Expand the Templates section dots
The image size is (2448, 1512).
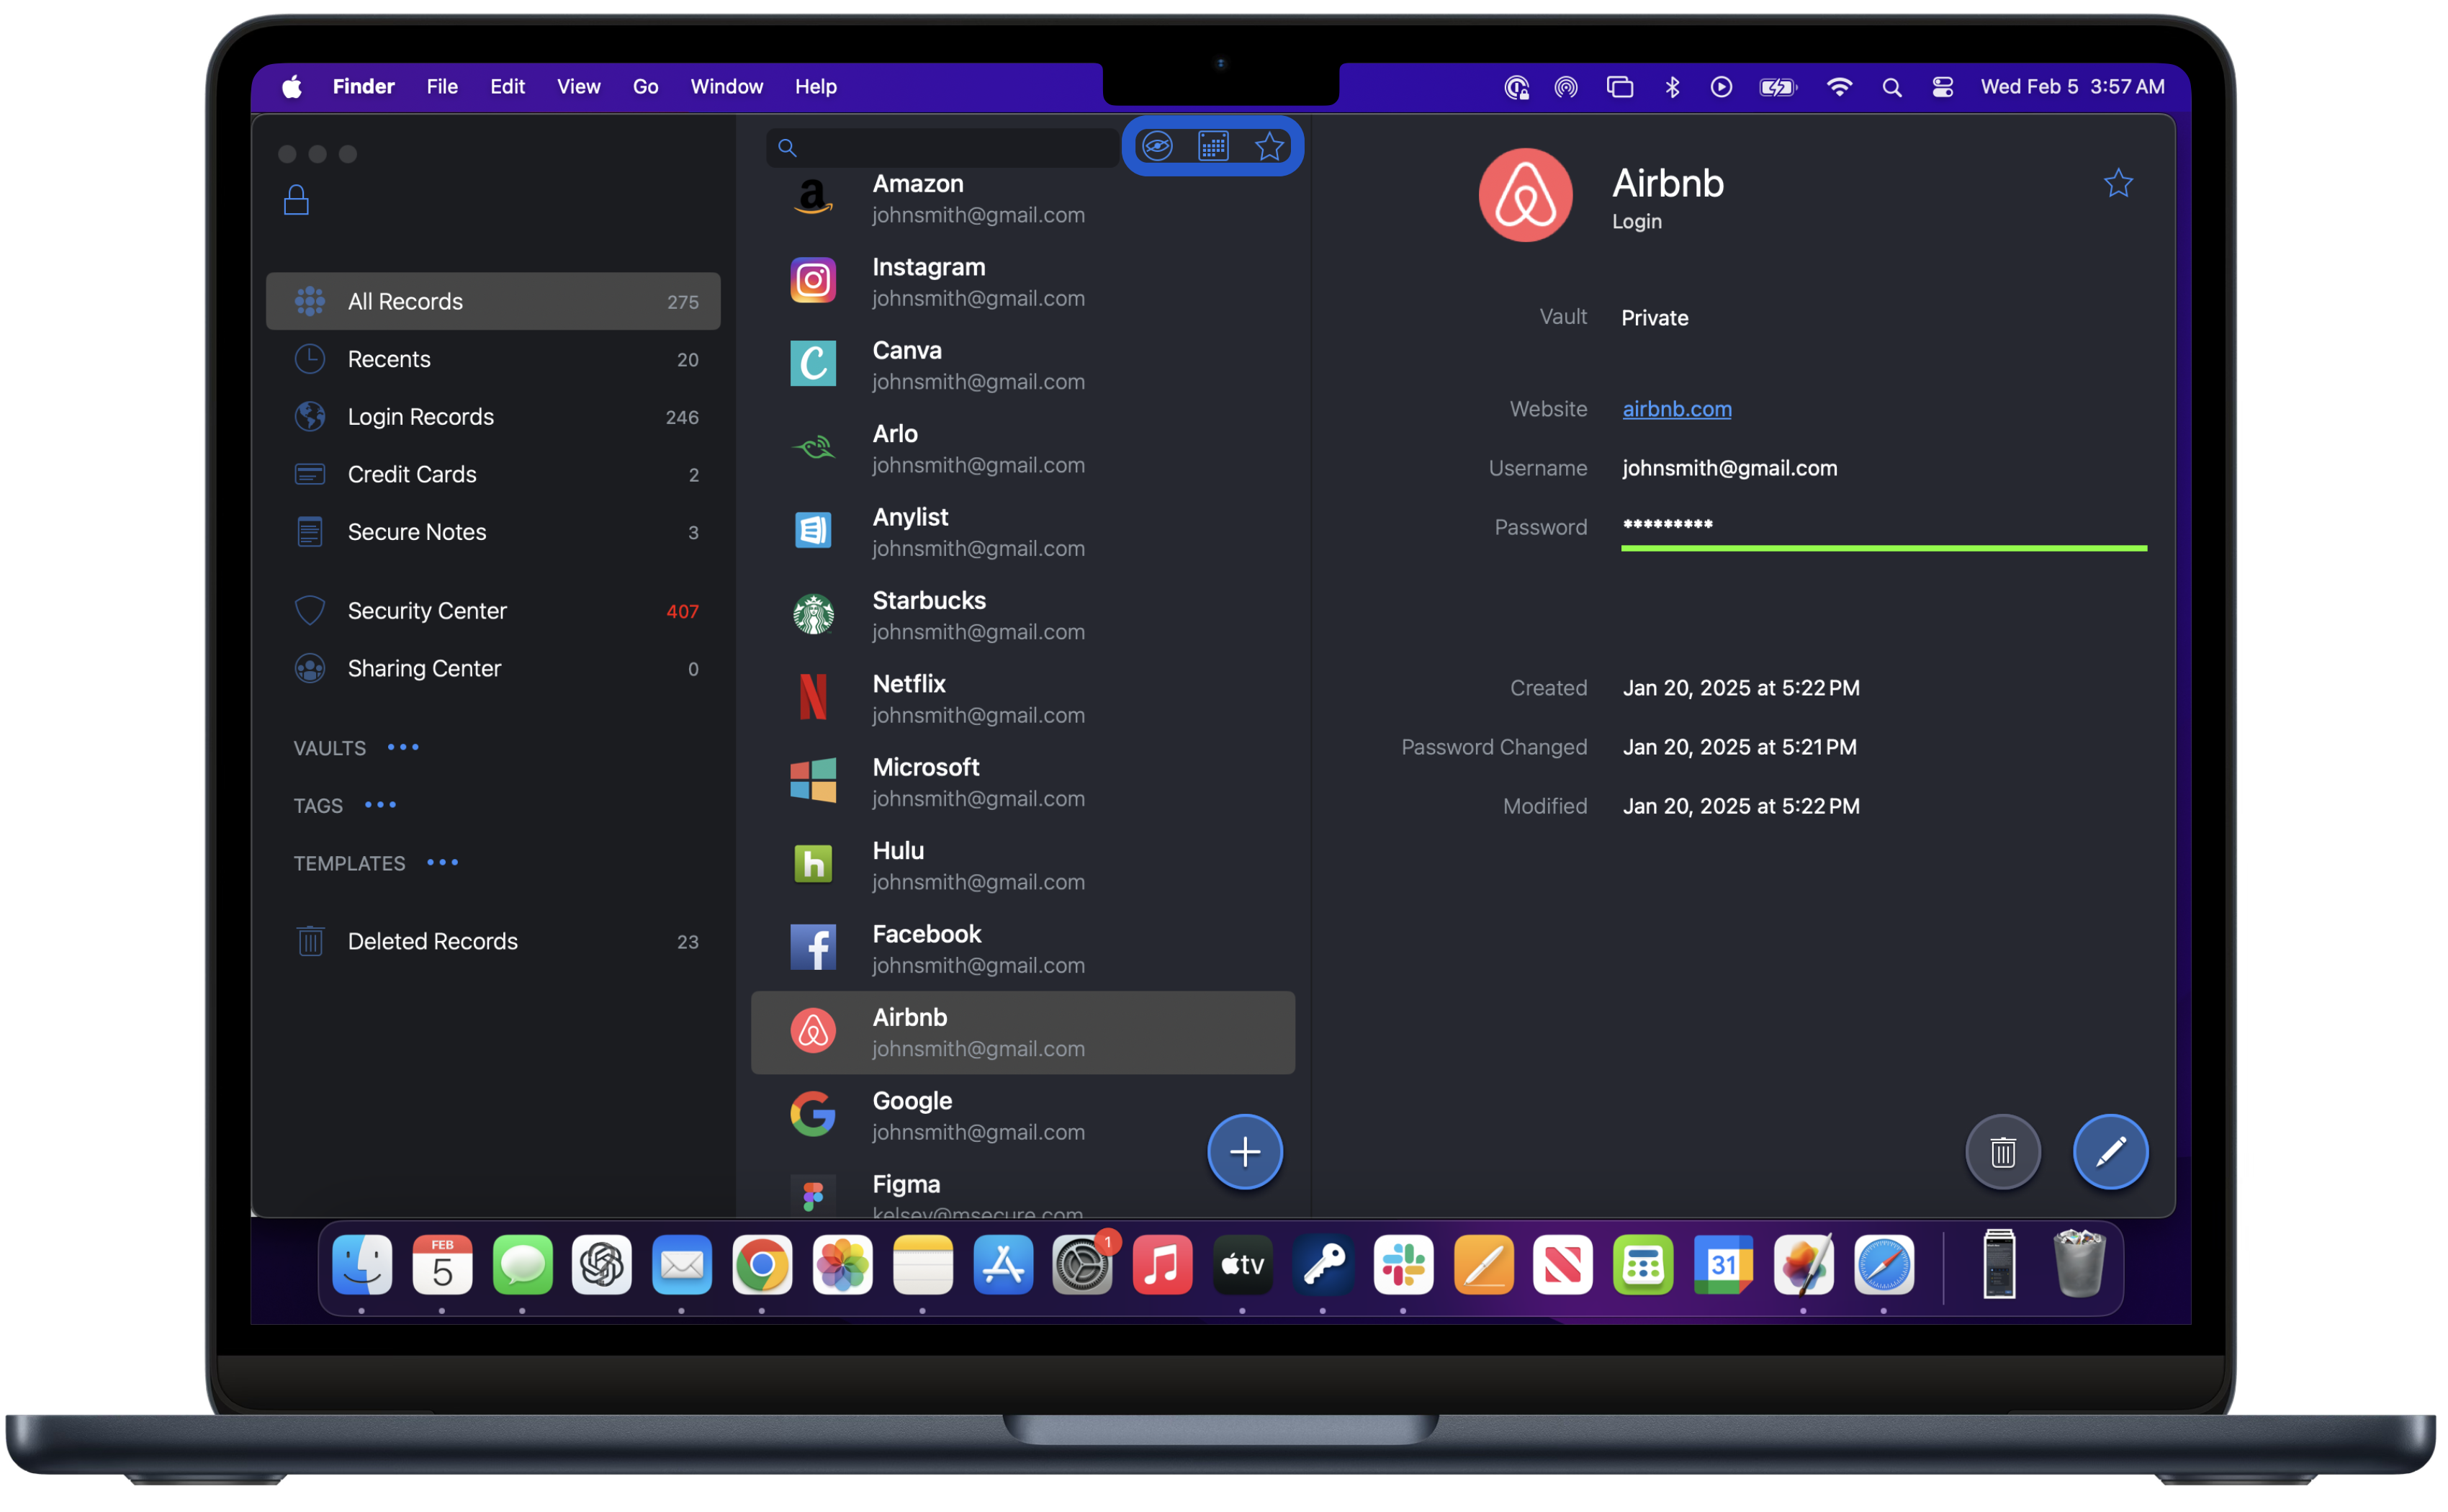point(442,862)
